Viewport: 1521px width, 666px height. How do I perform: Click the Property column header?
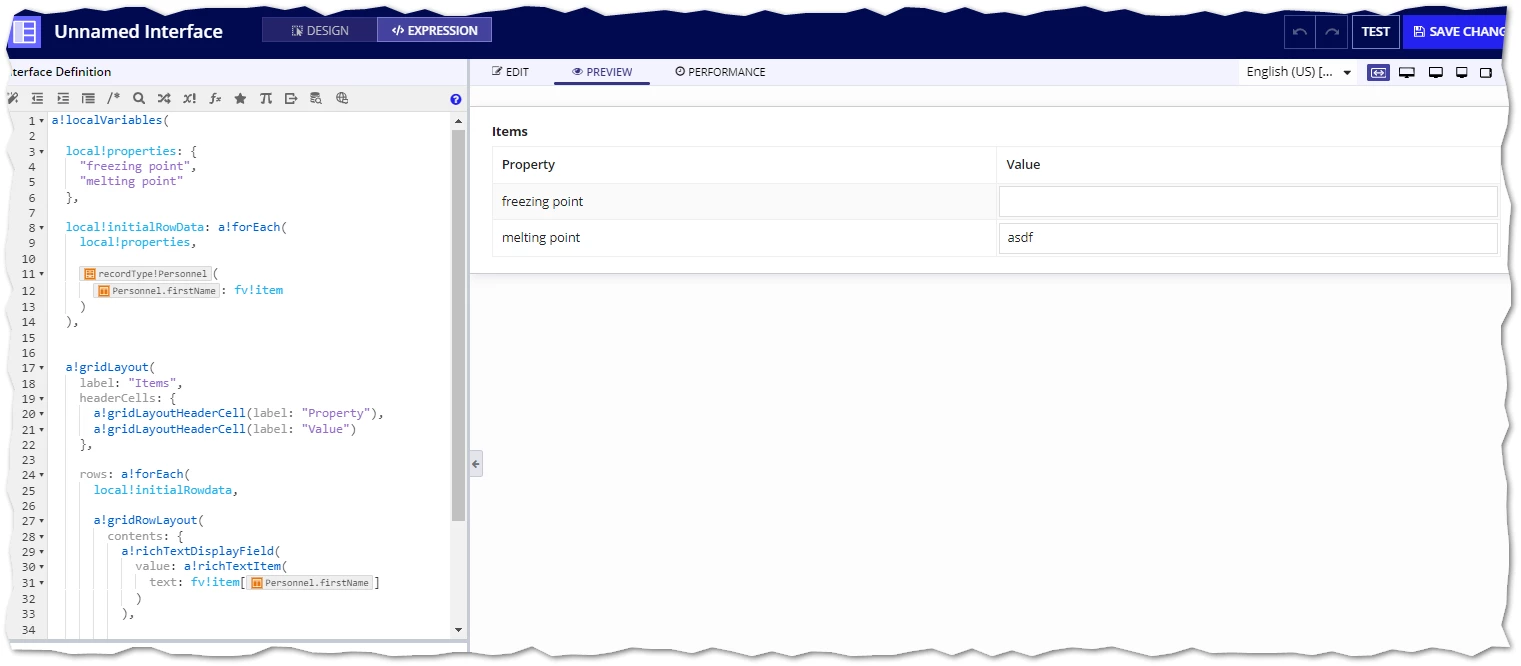point(744,165)
